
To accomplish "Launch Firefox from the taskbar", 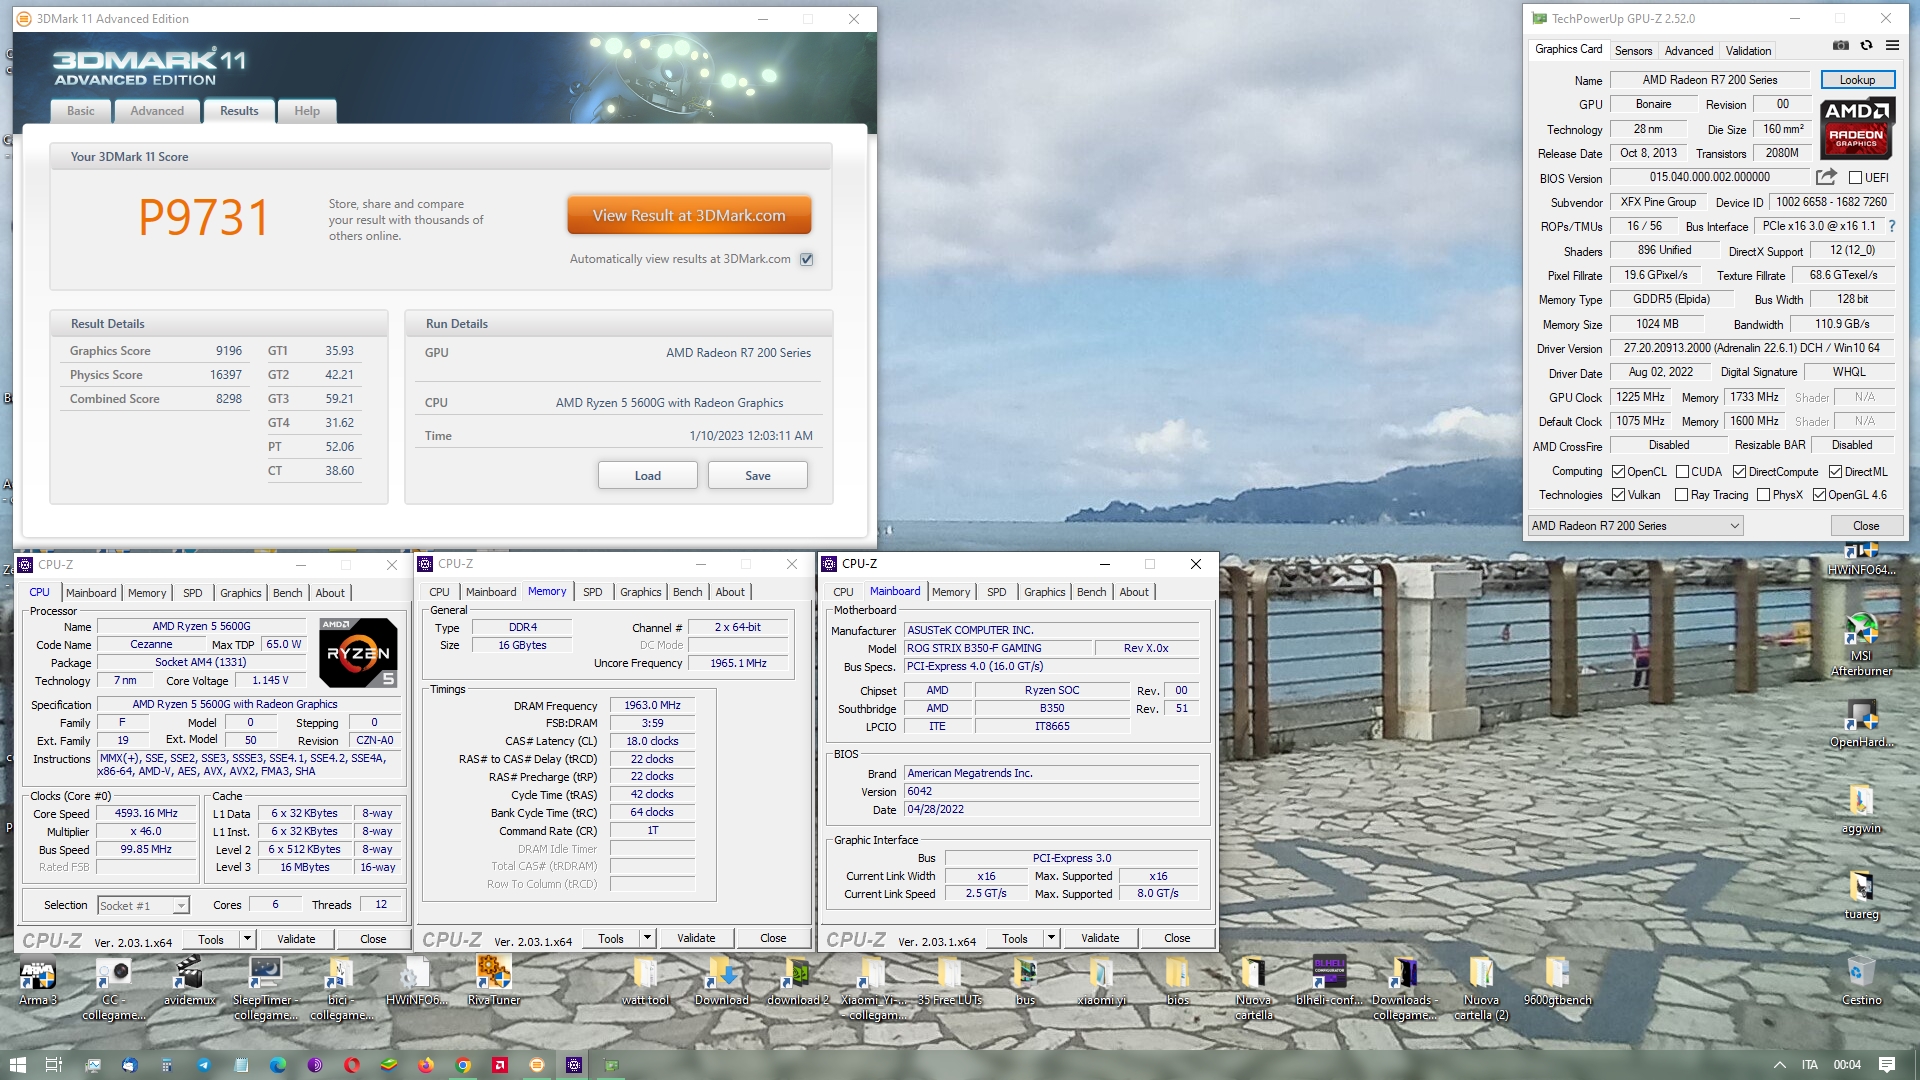I will (x=426, y=1065).
